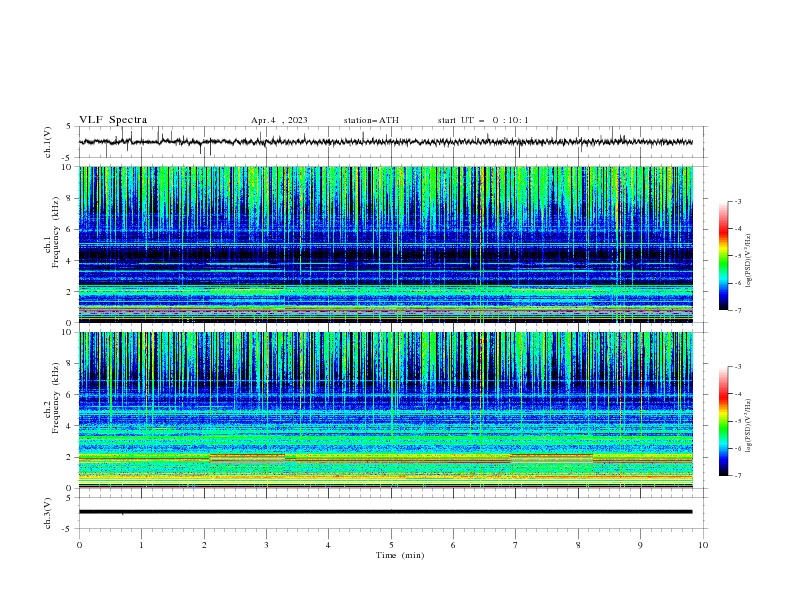Click the "Time (min)" axis label
This screenshot has height=612, width=792.
pyautogui.click(x=400, y=555)
